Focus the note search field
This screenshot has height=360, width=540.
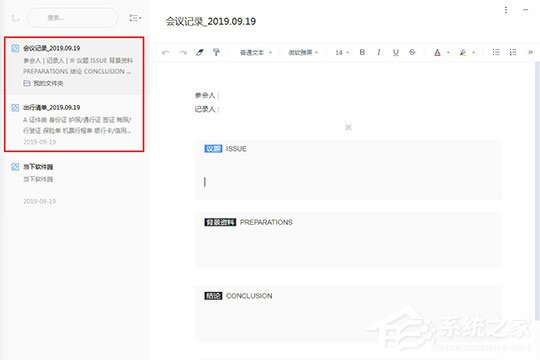coord(72,18)
